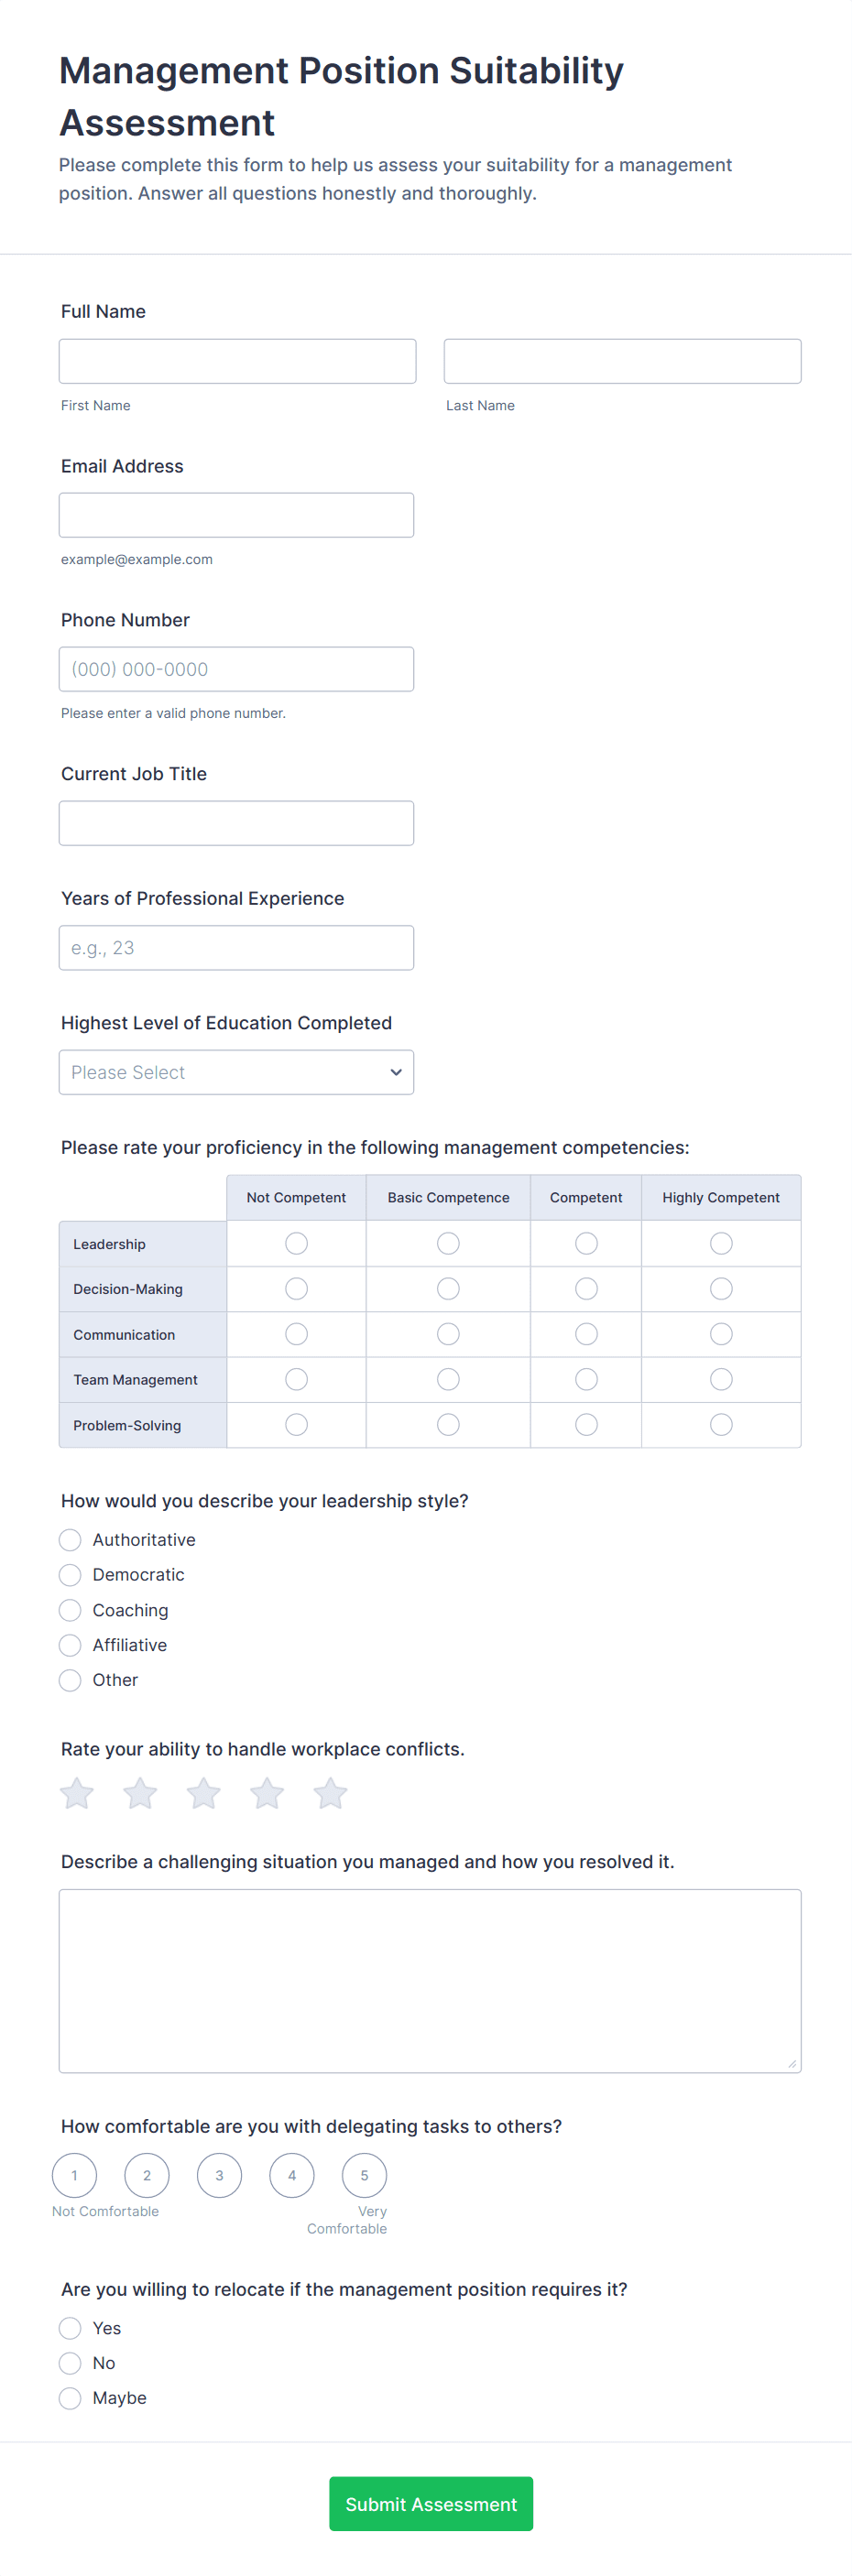This screenshot has width=852, height=2576.
Task: Click the second rating star
Action: [x=140, y=1793]
